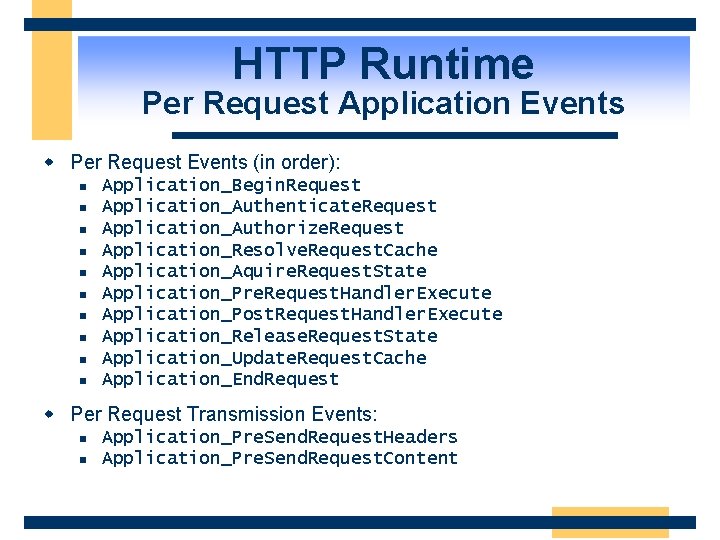Click the Per Request Events (in order) heading

[205, 163]
